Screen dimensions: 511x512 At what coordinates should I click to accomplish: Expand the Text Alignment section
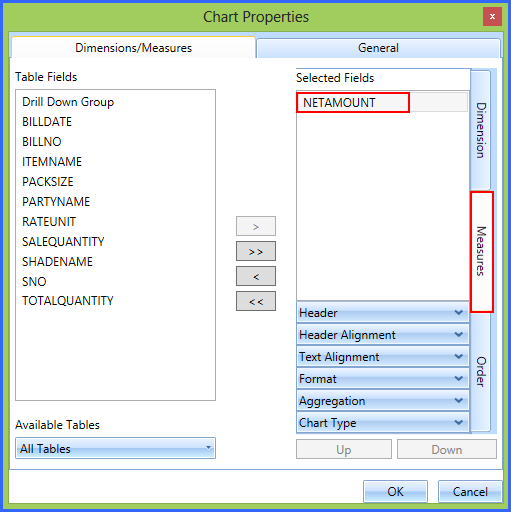383,357
